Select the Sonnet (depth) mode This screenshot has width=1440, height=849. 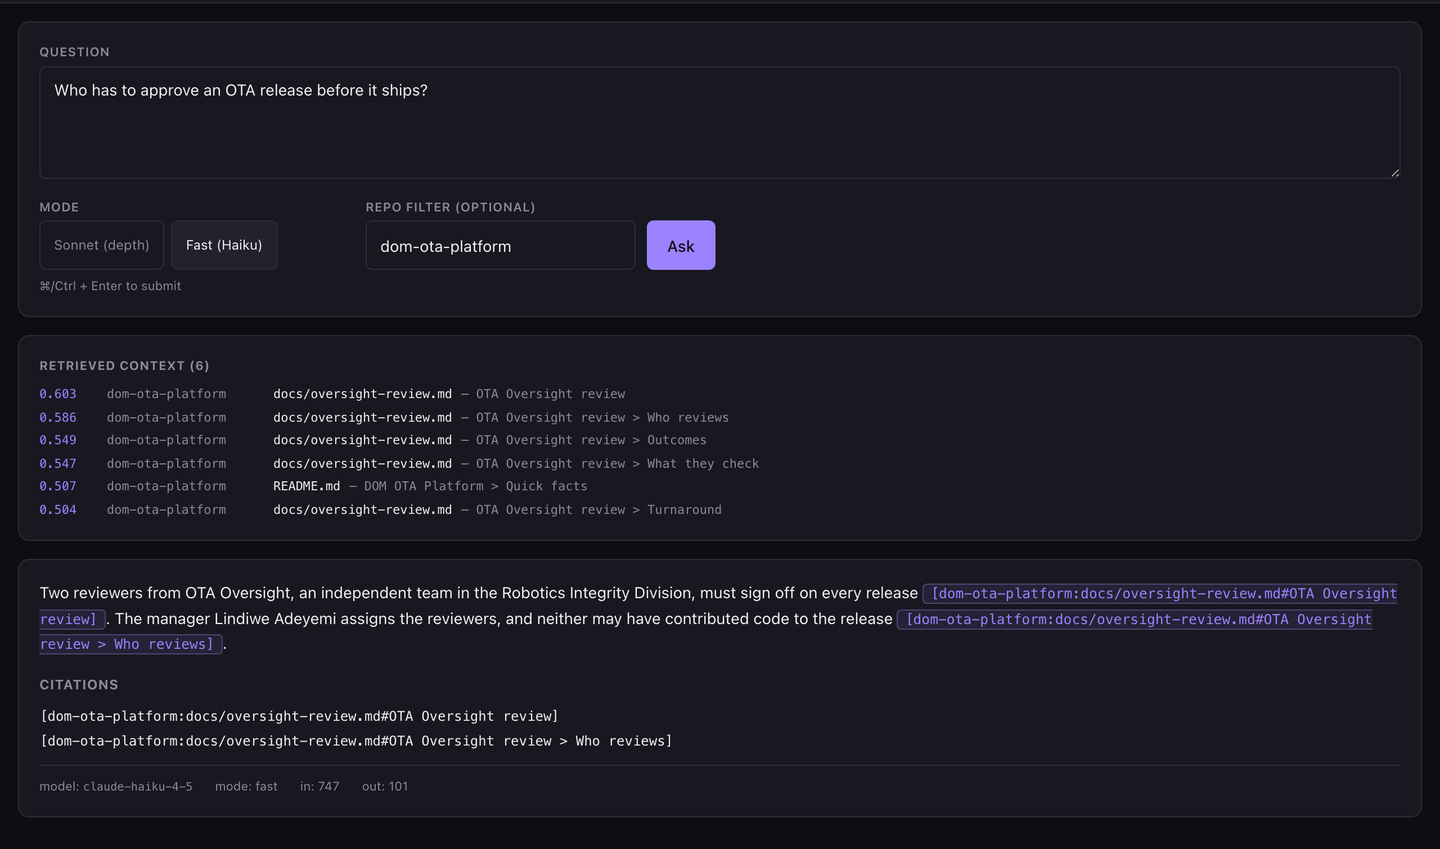[x=101, y=245]
